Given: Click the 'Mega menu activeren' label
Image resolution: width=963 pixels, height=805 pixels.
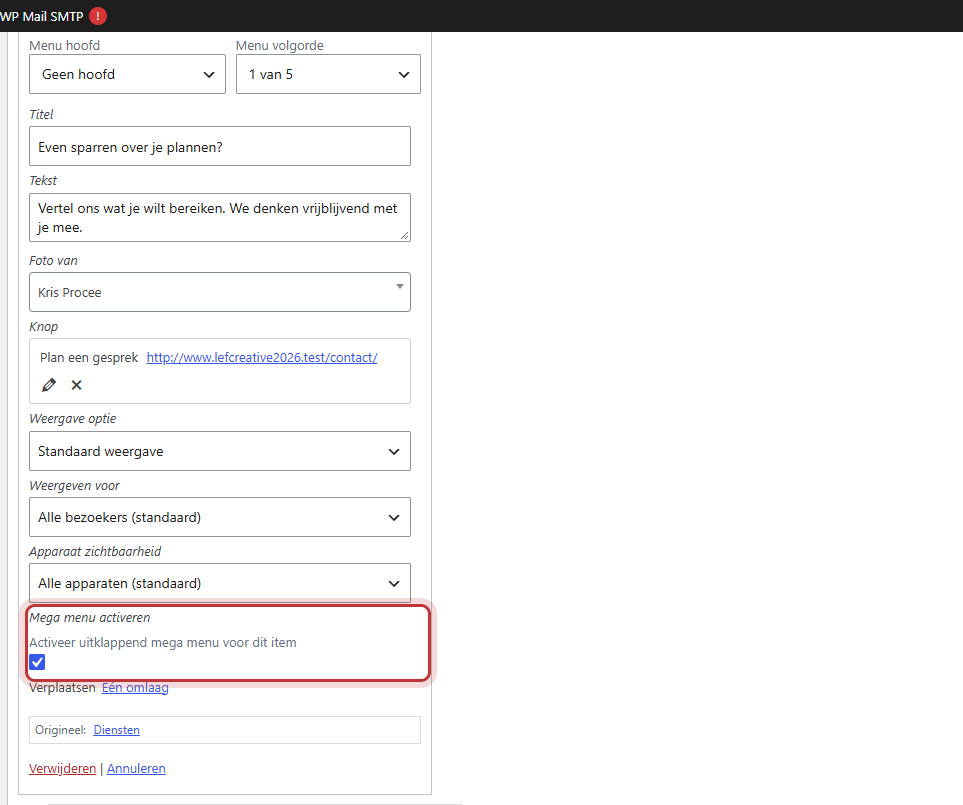Looking at the screenshot, I should pyautogui.click(x=90, y=618).
